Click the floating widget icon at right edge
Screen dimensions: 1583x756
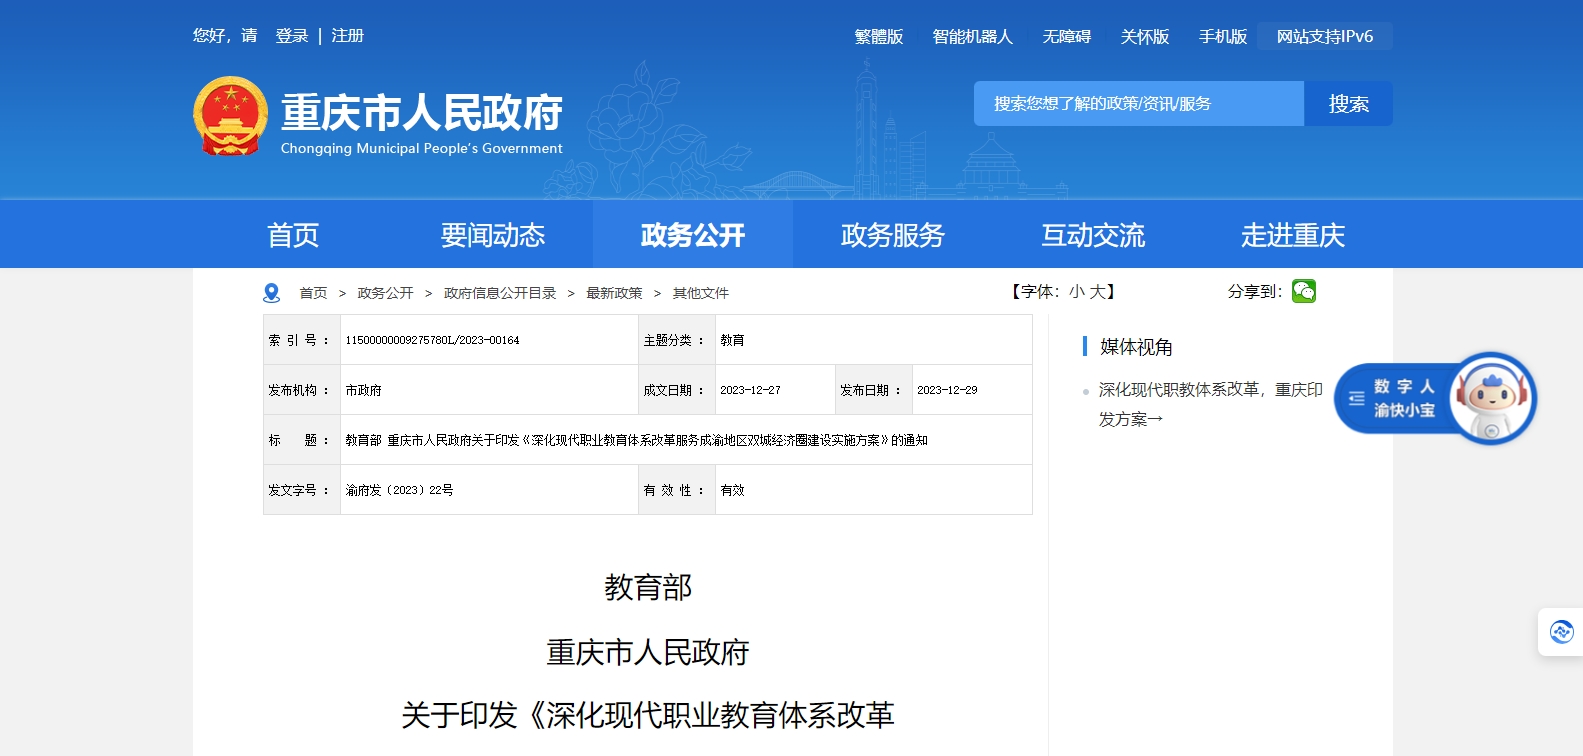1561,632
